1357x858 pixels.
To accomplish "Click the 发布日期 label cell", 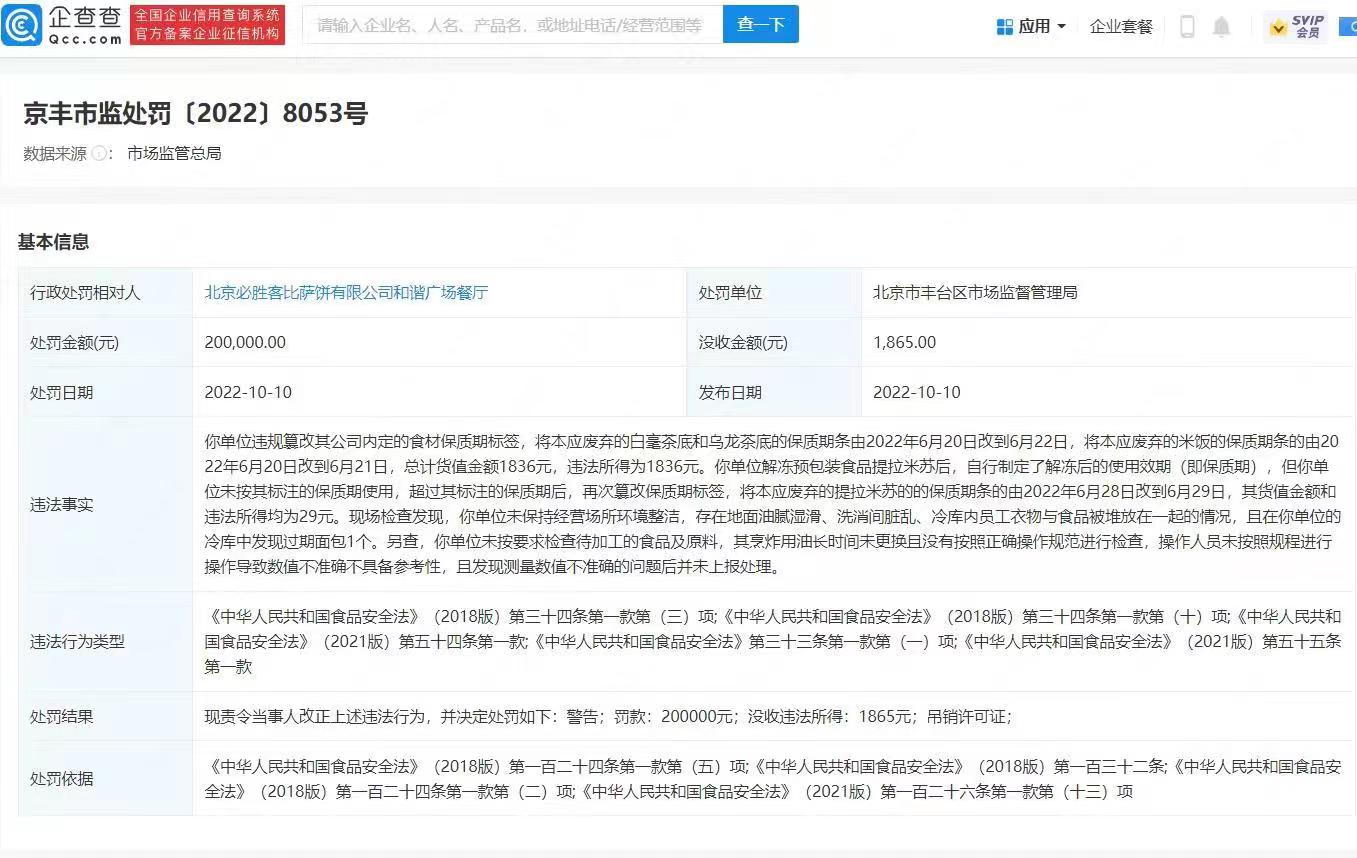I will 774,392.
